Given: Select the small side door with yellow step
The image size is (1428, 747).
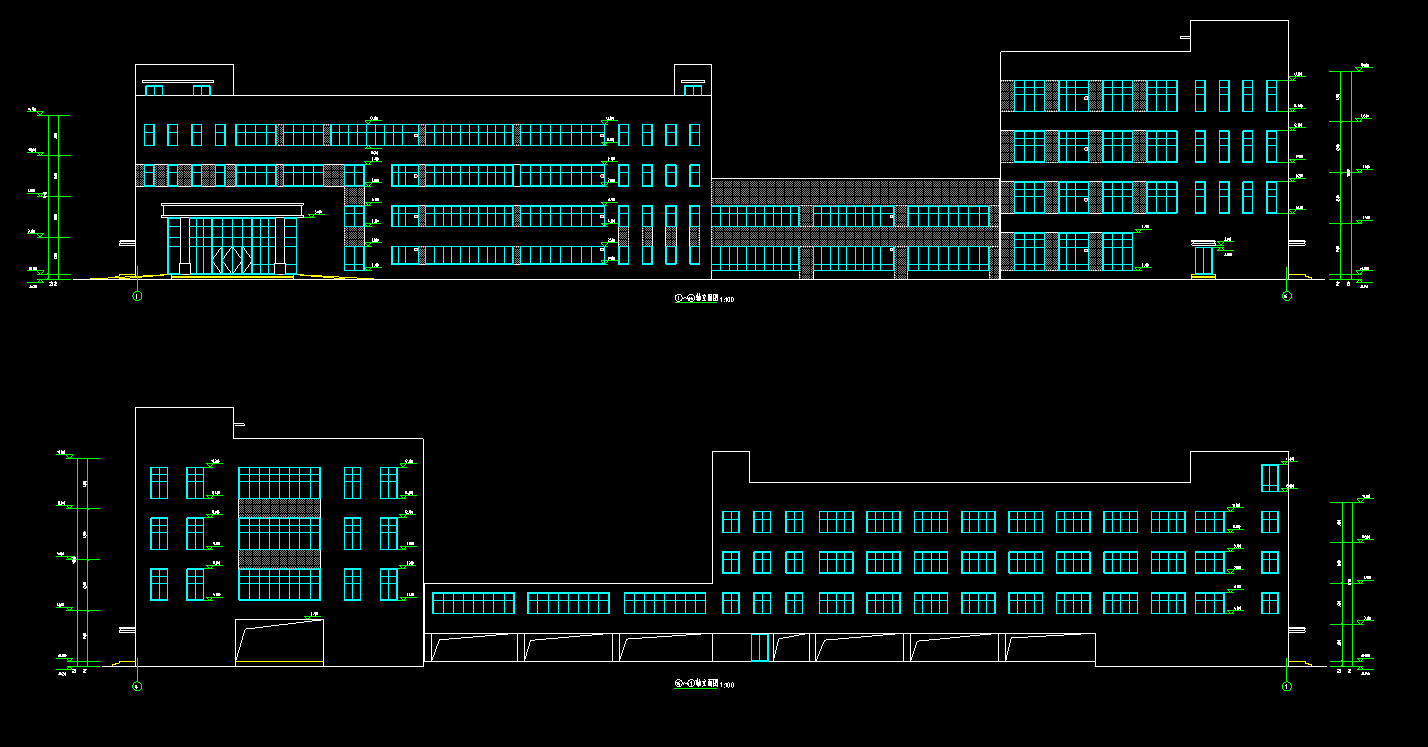Looking at the screenshot, I should [x=1203, y=262].
